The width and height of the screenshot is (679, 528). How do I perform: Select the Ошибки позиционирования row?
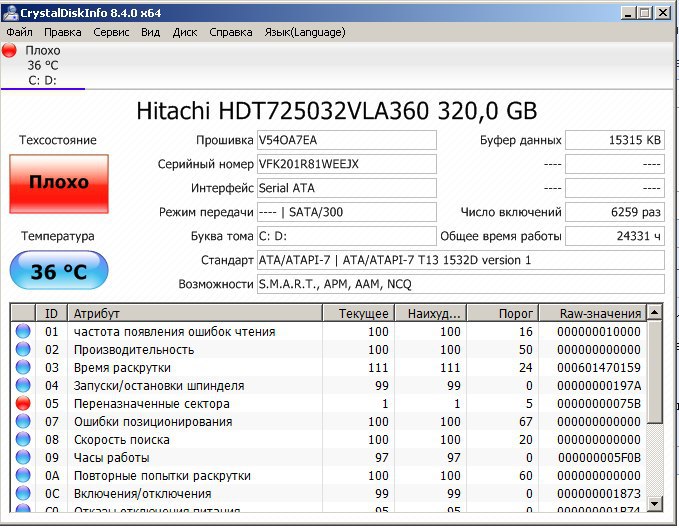coord(328,421)
